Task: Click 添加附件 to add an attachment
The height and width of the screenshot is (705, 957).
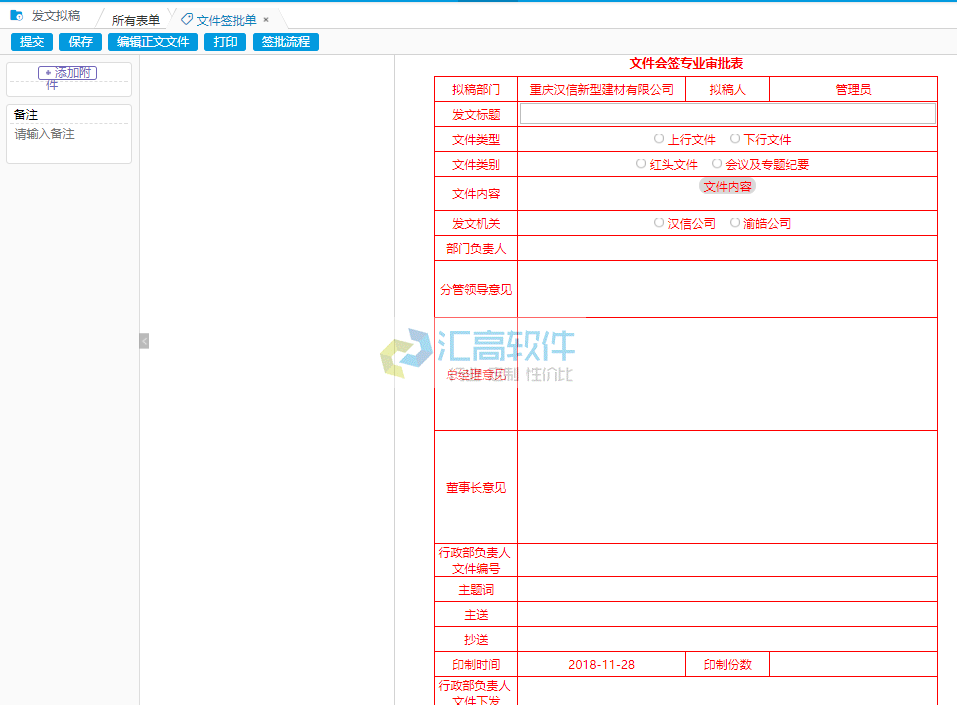Action: (x=68, y=73)
